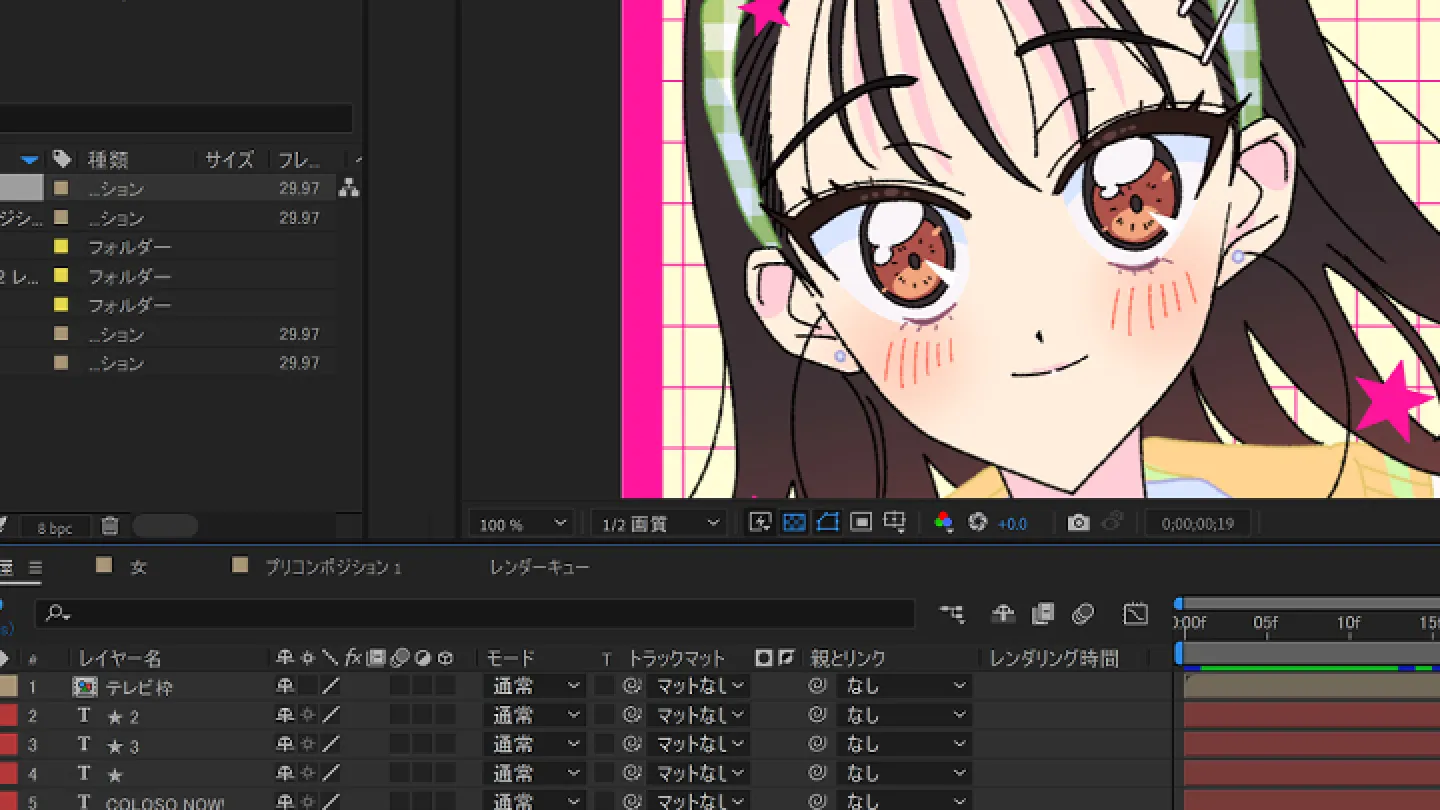1440x810 pixels.
Task: Toggle preserve transparency box on ★ 2 layer
Action: coord(604,716)
